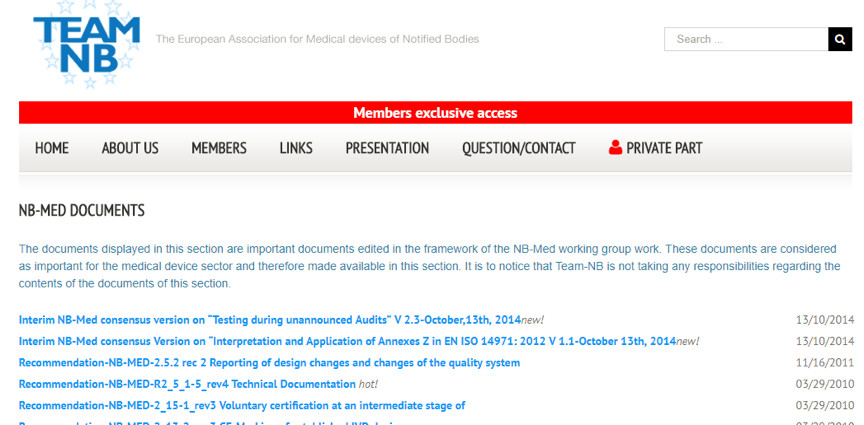The image size is (864, 425).
Task: Open the Home menu item
Action: (x=52, y=148)
